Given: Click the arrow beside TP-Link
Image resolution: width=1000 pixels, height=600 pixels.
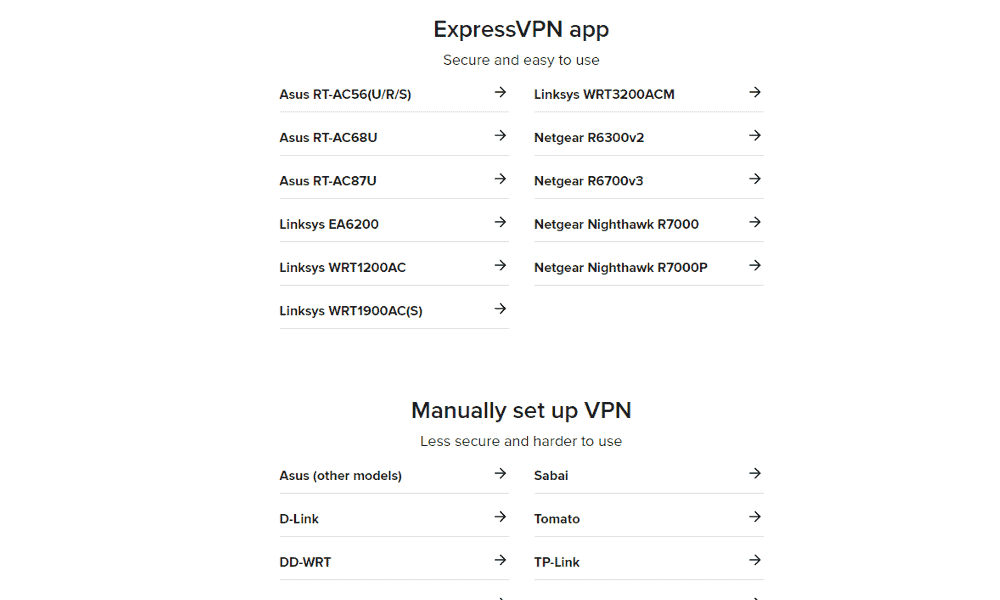Looking at the screenshot, I should click(x=753, y=560).
